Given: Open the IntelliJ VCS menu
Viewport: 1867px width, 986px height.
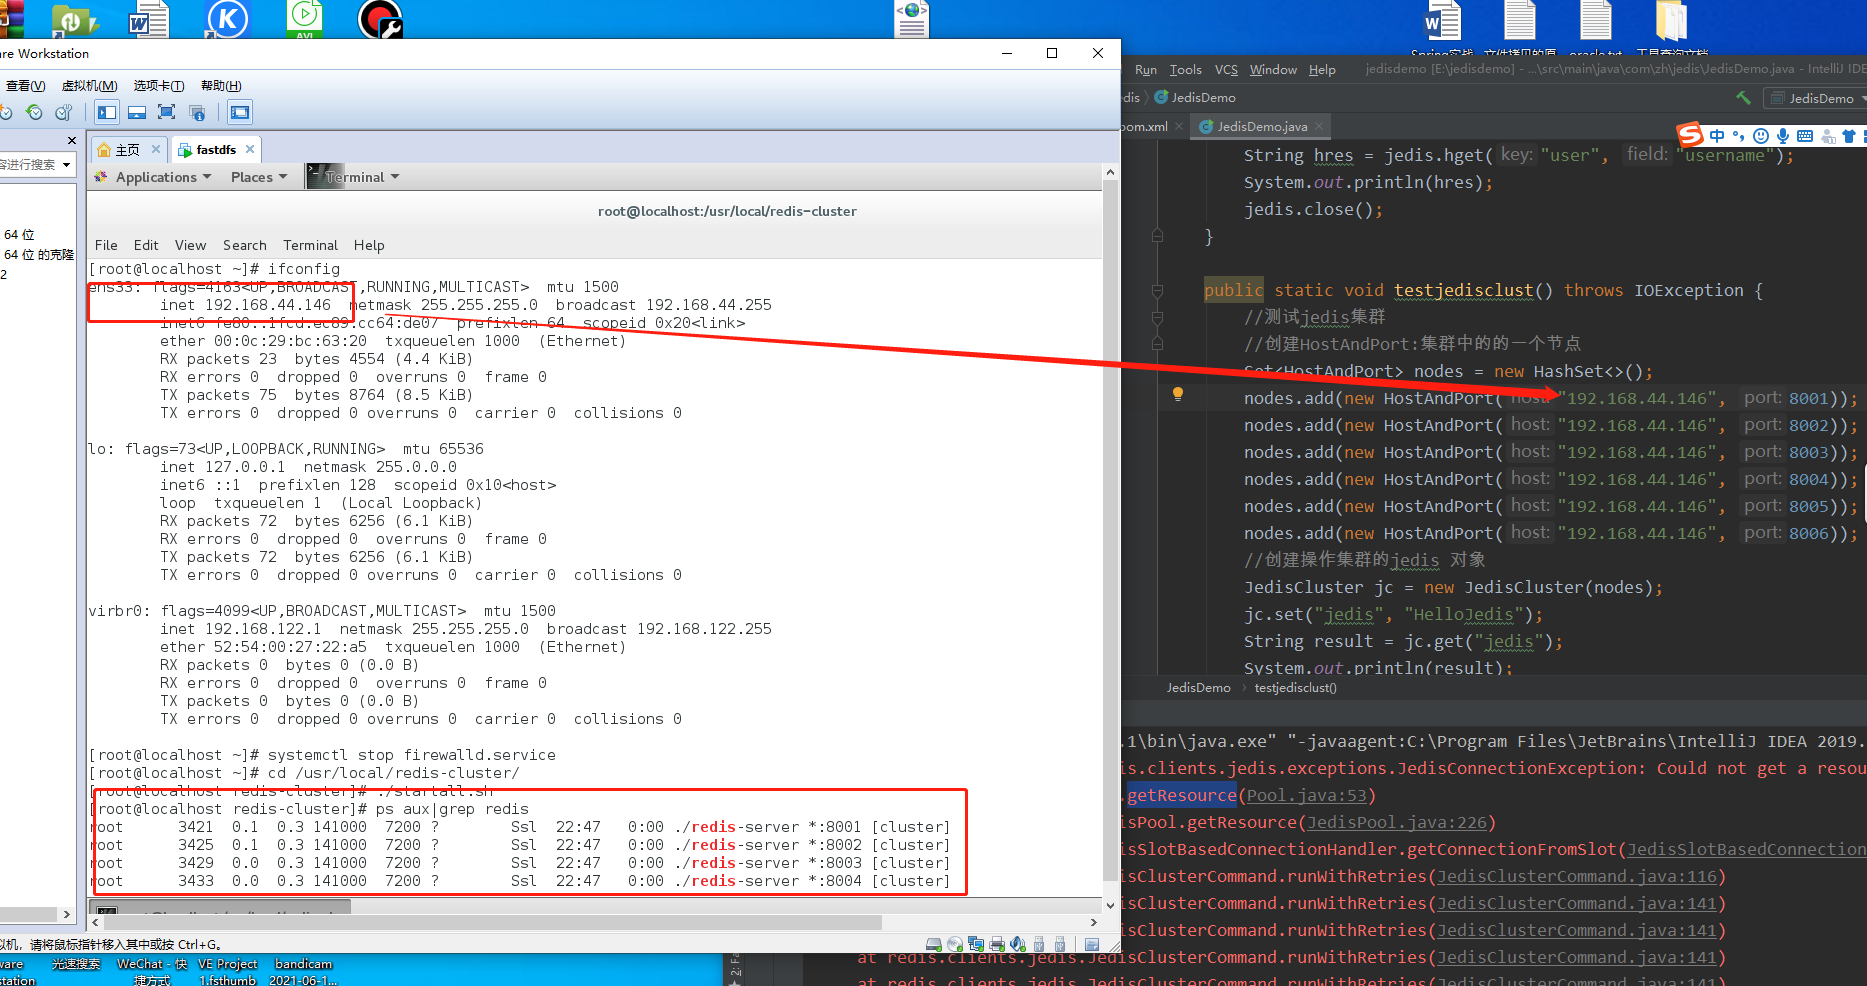Looking at the screenshot, I should click(x=1226, y=70).
